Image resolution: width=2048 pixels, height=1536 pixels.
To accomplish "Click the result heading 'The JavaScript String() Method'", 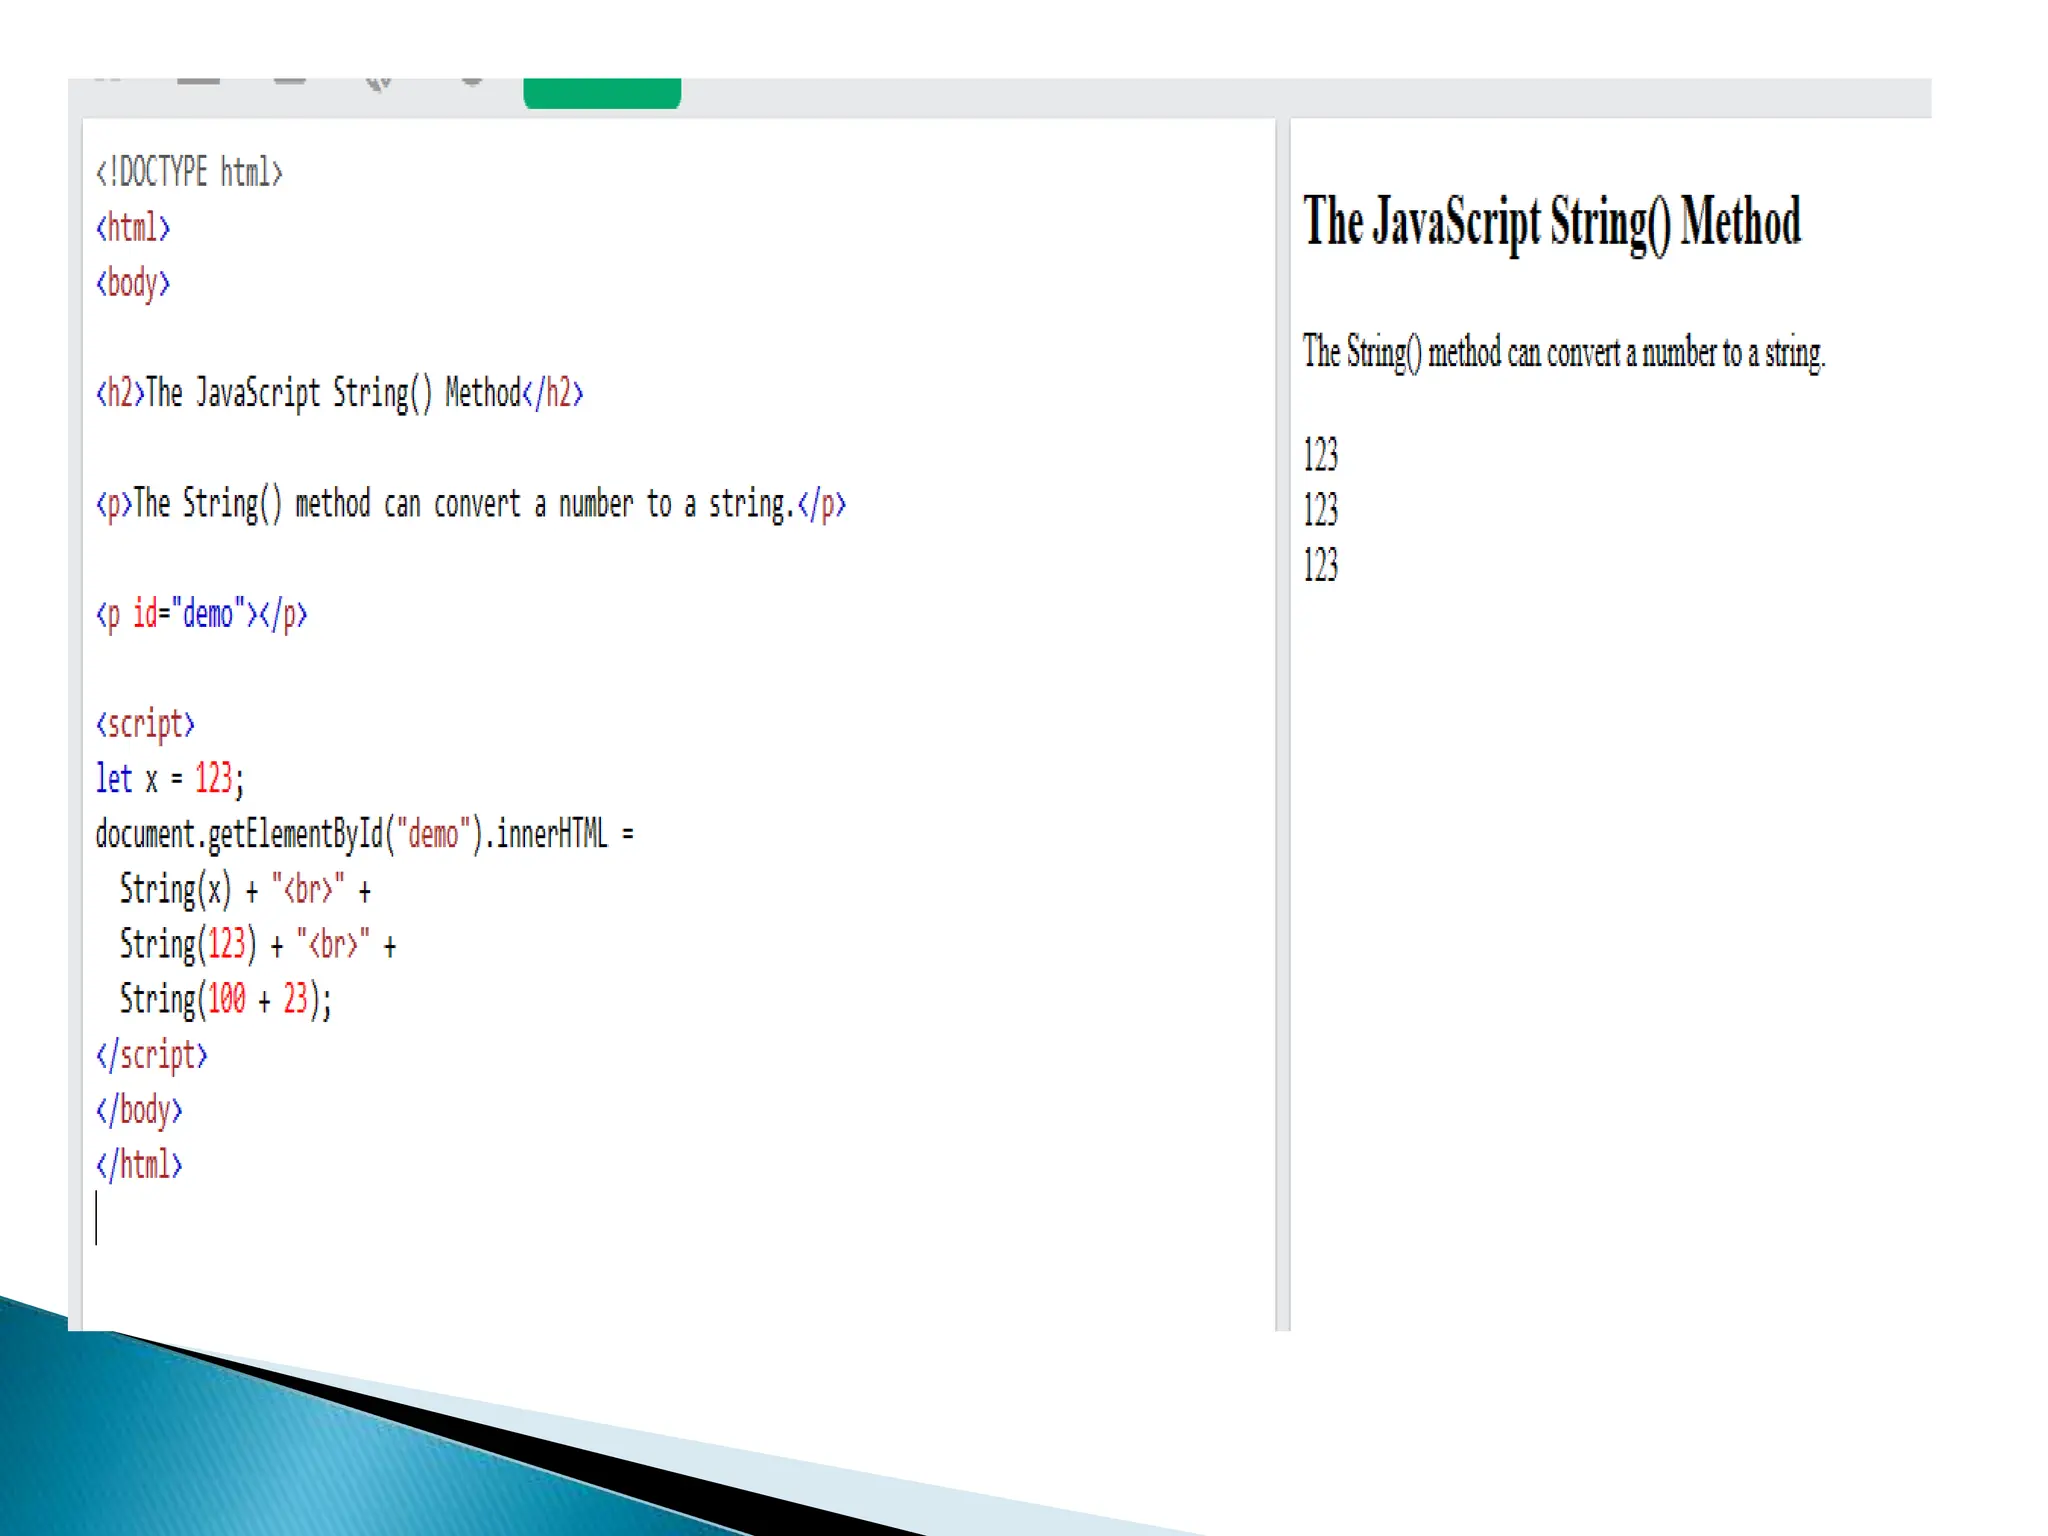I will coord(1551,222).
